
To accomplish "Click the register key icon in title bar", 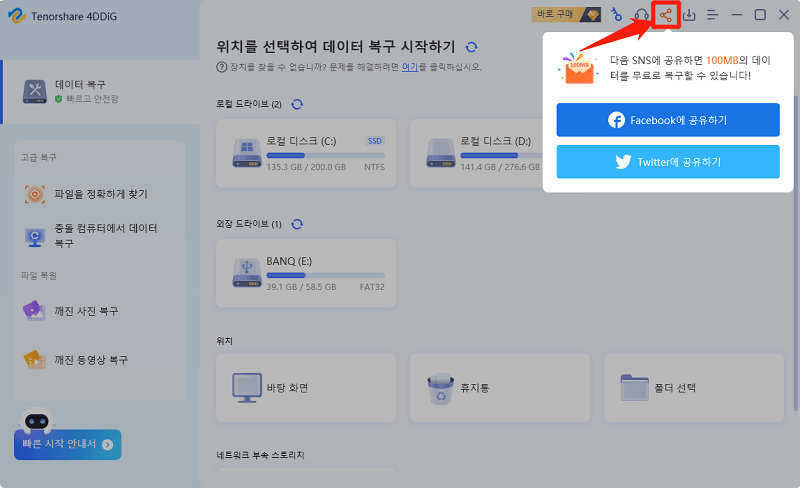I will [616, 14].
